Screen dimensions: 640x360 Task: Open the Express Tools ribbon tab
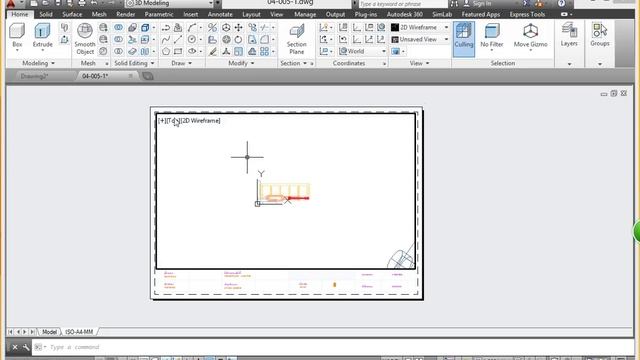pos(527,14)
